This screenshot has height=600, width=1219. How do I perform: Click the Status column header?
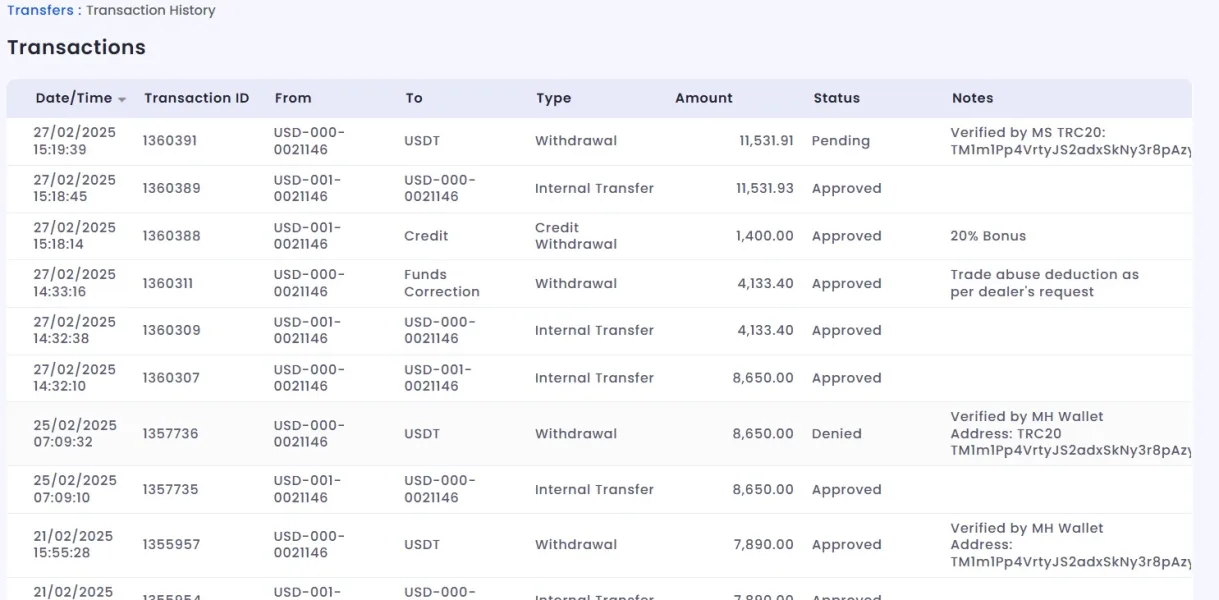(836, 98)
